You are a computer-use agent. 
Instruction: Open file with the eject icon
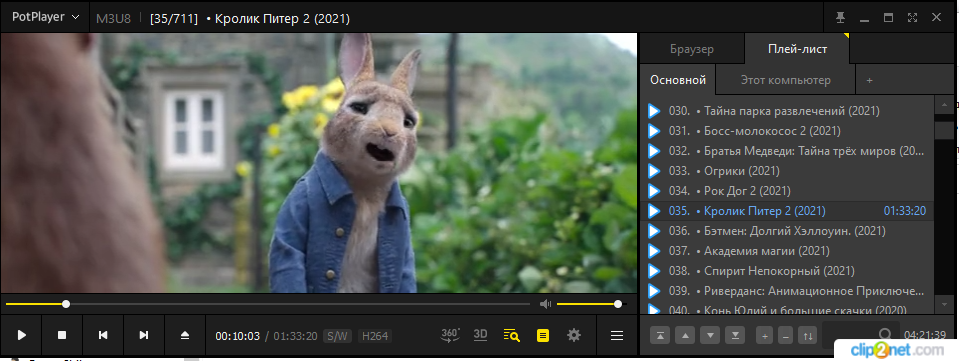pyautogui.click(x=185, y=335)
